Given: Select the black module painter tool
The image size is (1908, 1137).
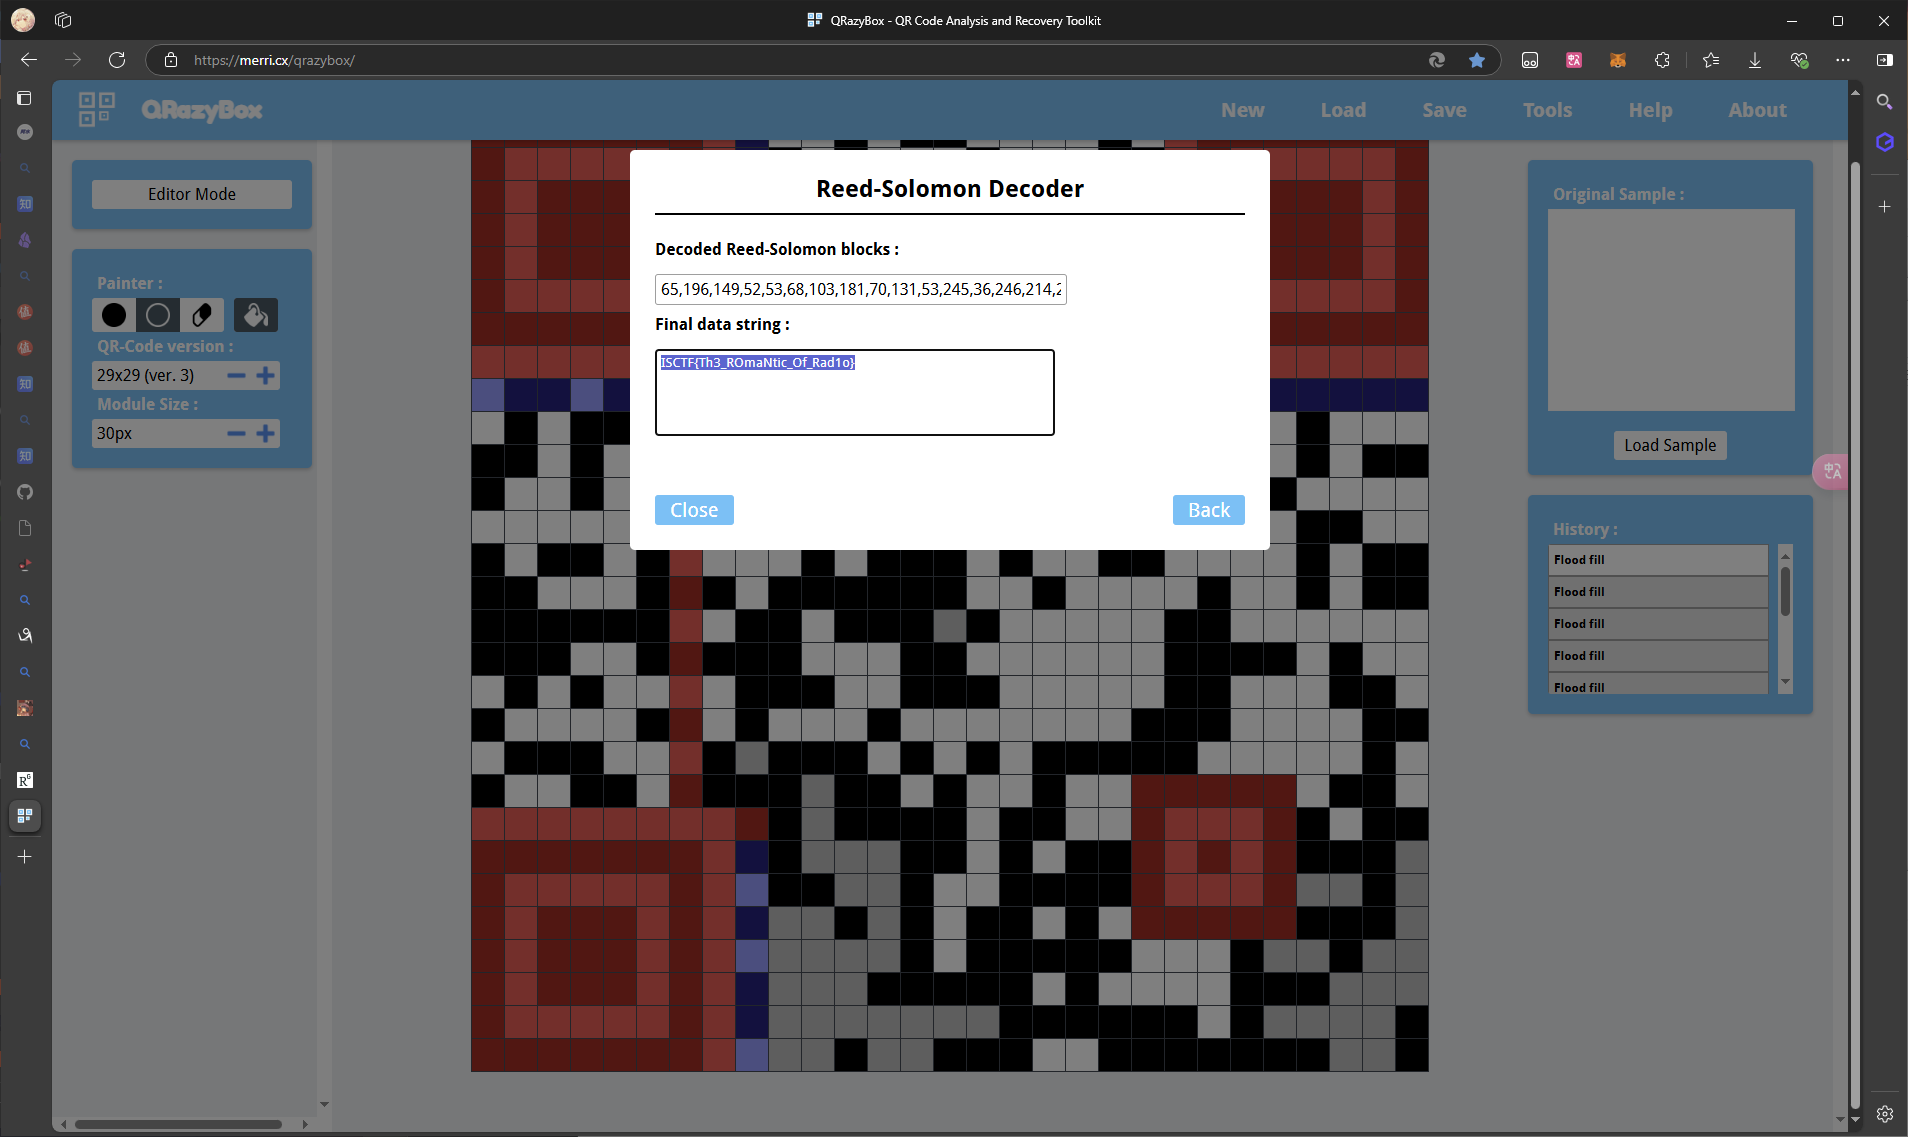Looking at the screenshot, I should pyautogui.click(x=114, y=315).
